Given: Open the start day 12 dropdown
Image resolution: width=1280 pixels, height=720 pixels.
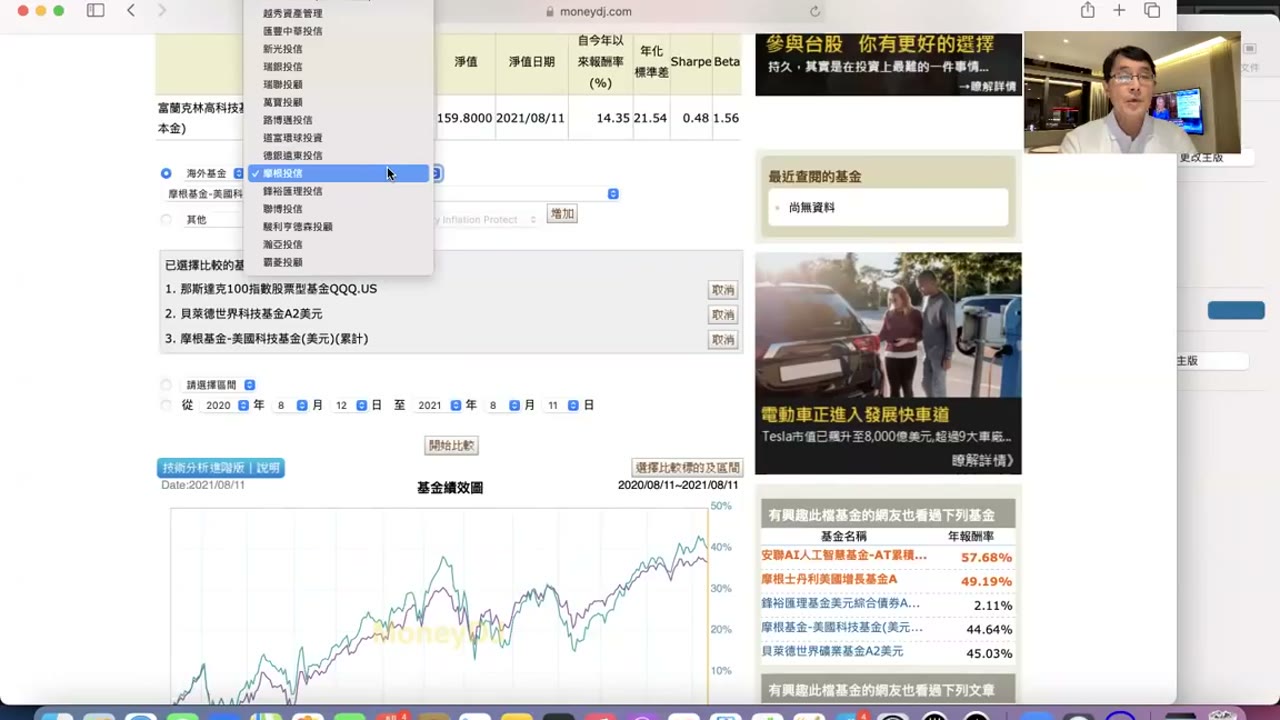Looking at the screenshot, I should (350, 405).
